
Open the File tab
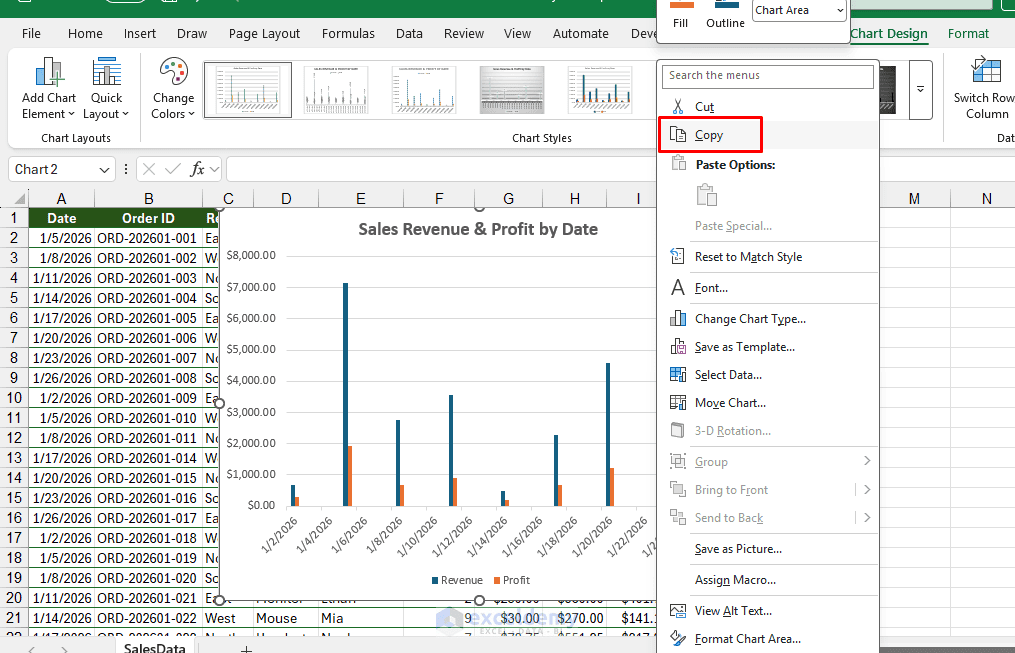coord(31,34)
